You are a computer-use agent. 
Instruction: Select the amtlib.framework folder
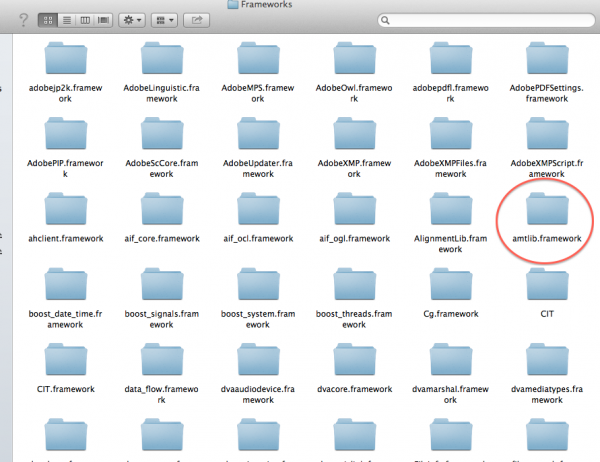[547, 209]
